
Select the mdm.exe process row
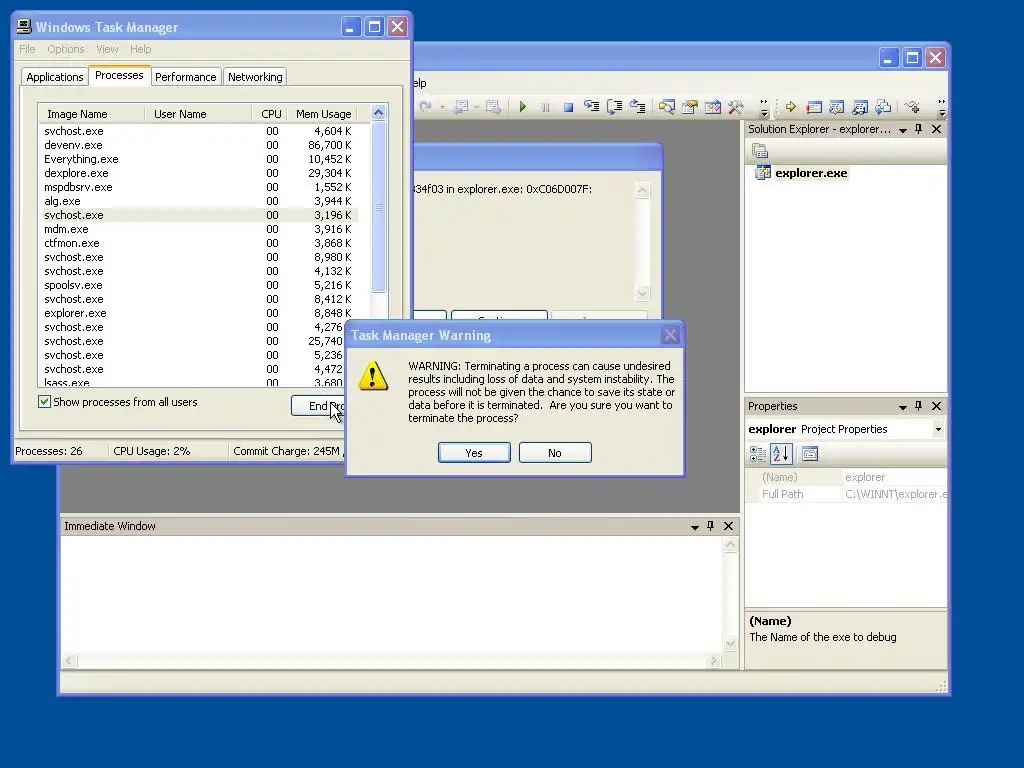(x=199, y=229)
